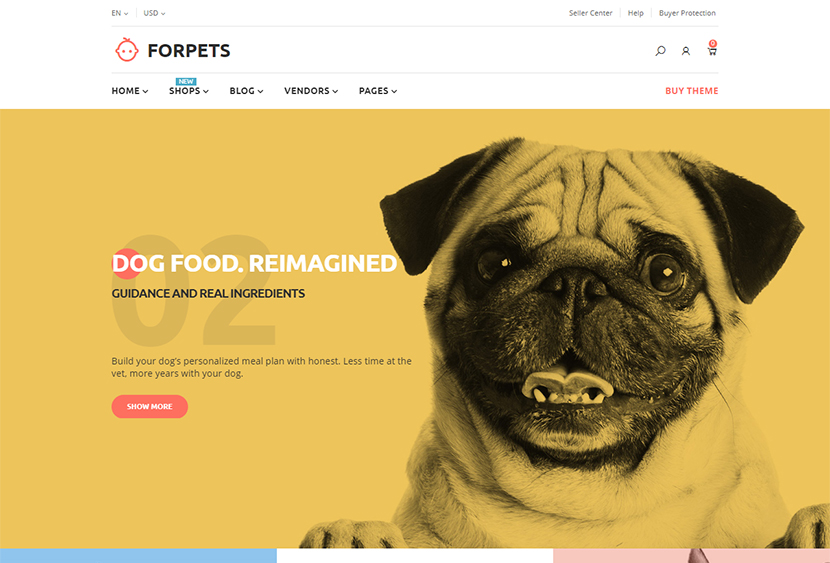Open the Blog menu
This screenshot has width=830, height=563.
246,91
